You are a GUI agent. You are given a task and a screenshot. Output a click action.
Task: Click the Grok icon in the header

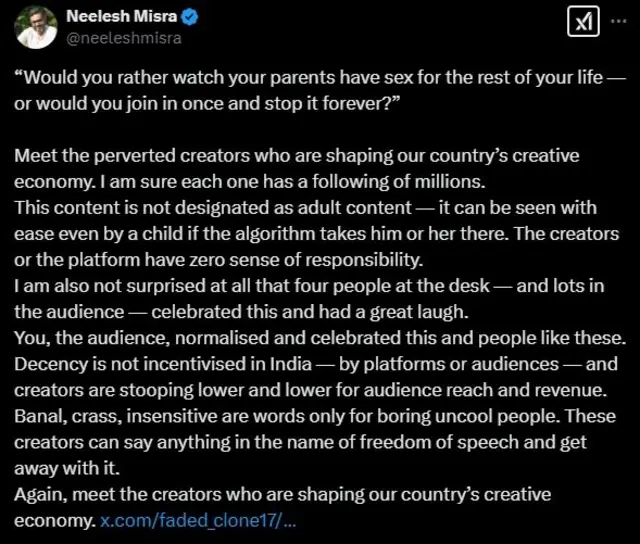click(583, 23)
